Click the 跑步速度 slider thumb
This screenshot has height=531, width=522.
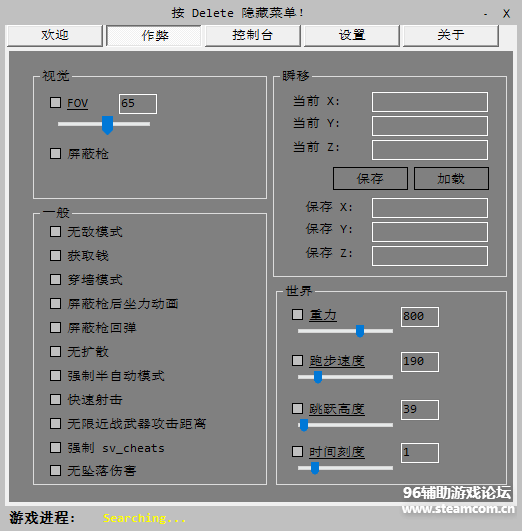pos(318,377)
